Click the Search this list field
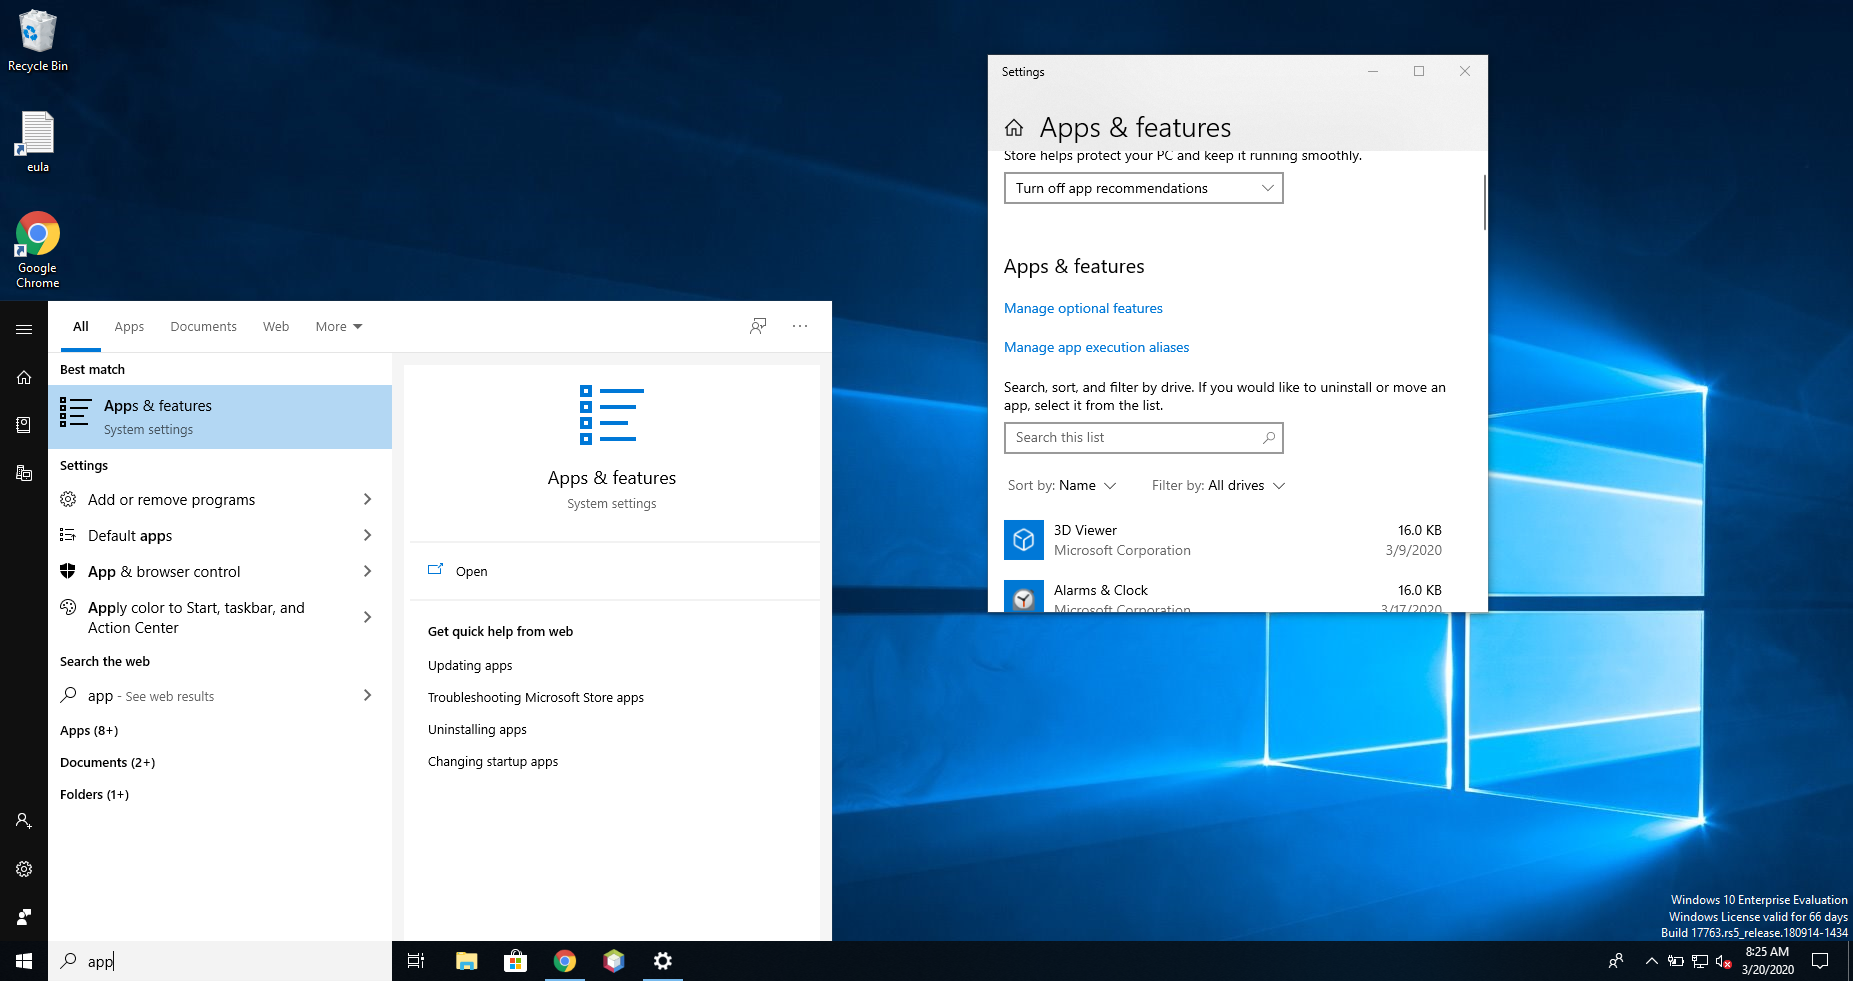This screenshot has height=981, width=1853. point(1143,438)
